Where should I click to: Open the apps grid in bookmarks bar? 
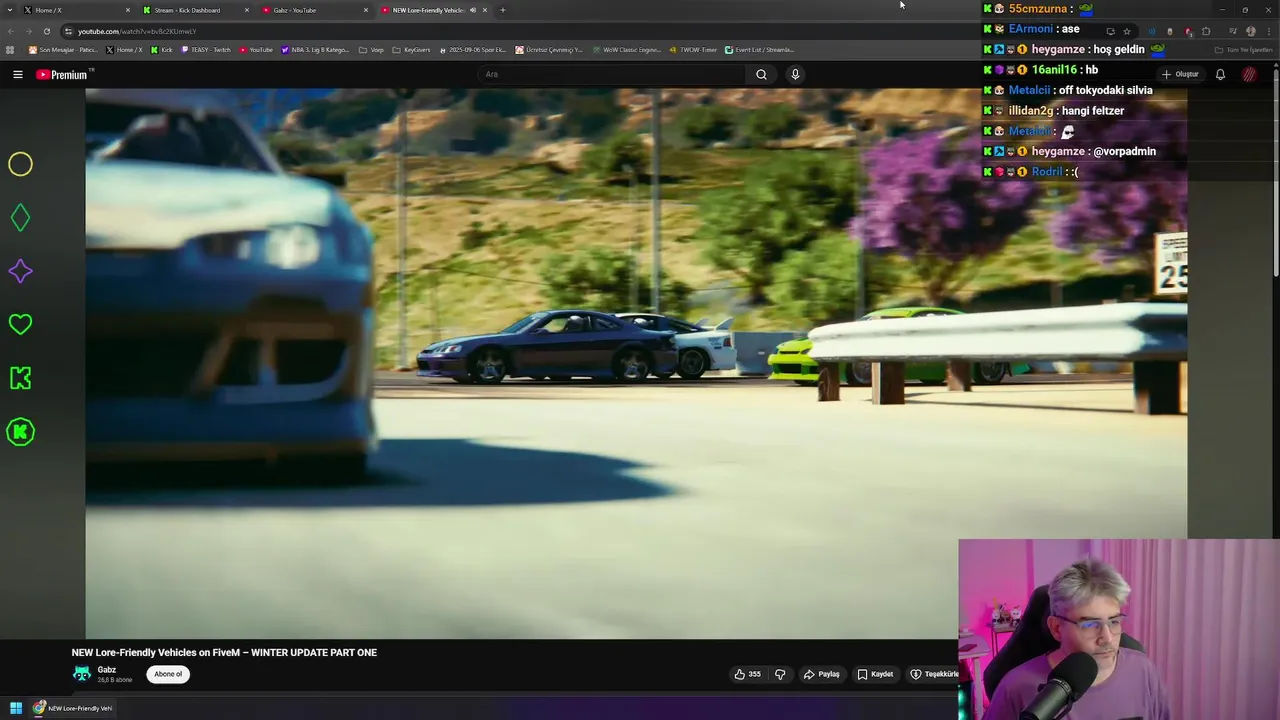coord(10,49)
